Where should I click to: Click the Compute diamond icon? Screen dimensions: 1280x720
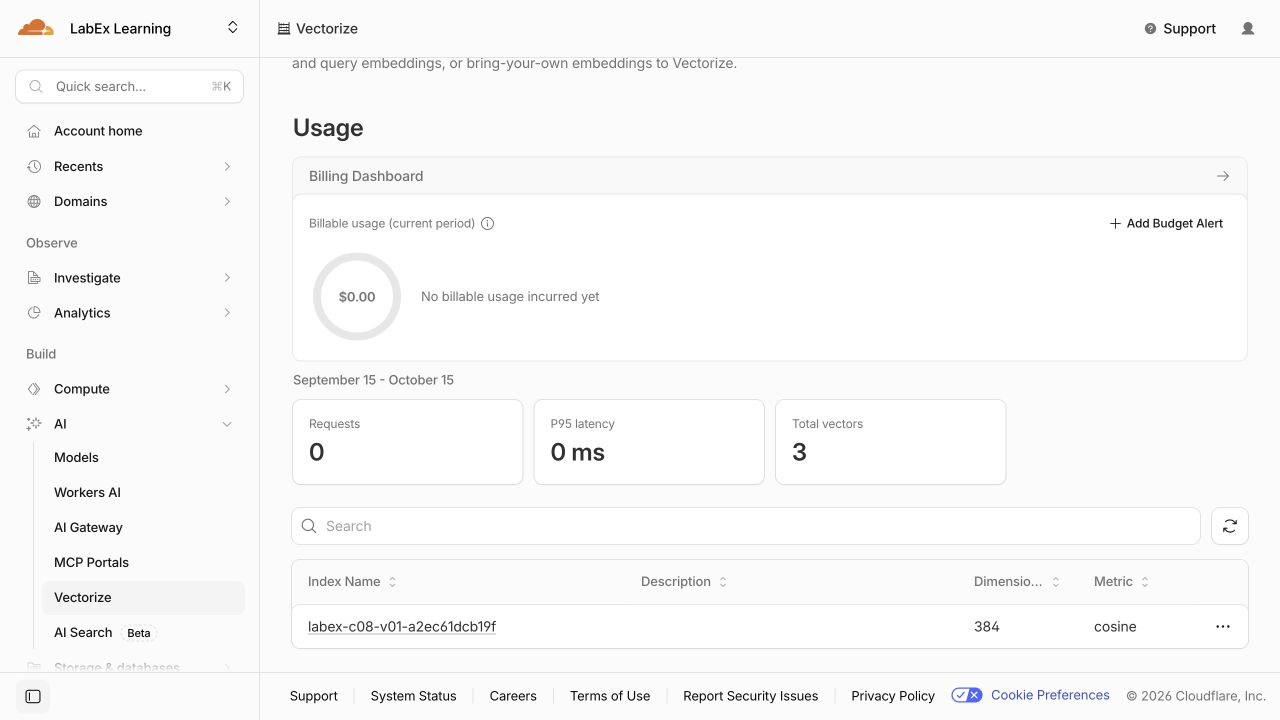coord(34,389)
